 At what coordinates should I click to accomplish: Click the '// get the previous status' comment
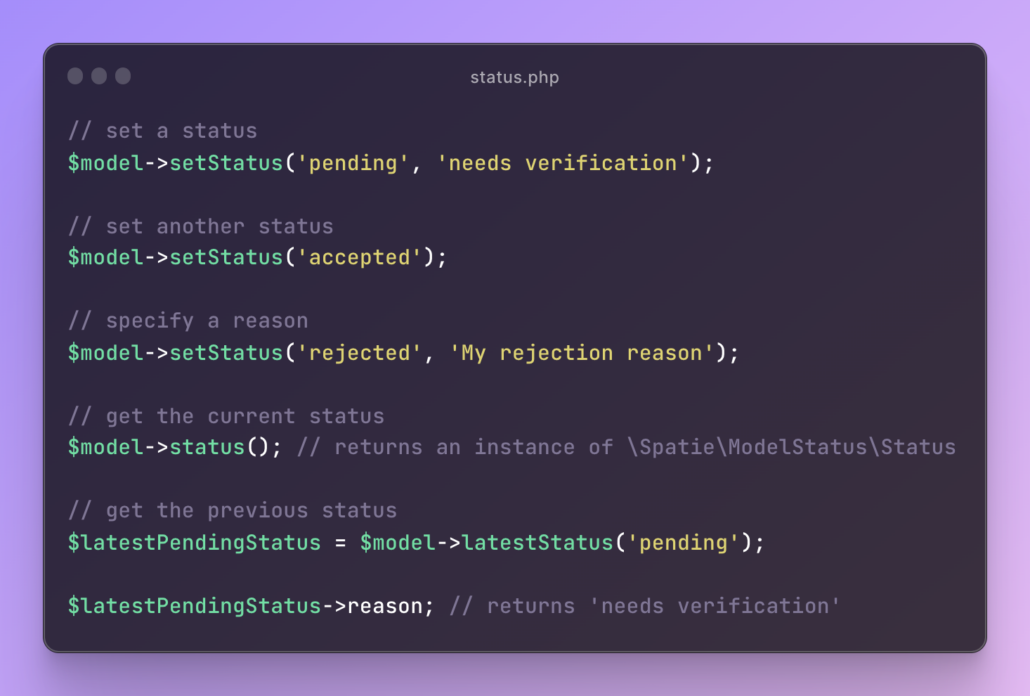click(x=232, y=511)
